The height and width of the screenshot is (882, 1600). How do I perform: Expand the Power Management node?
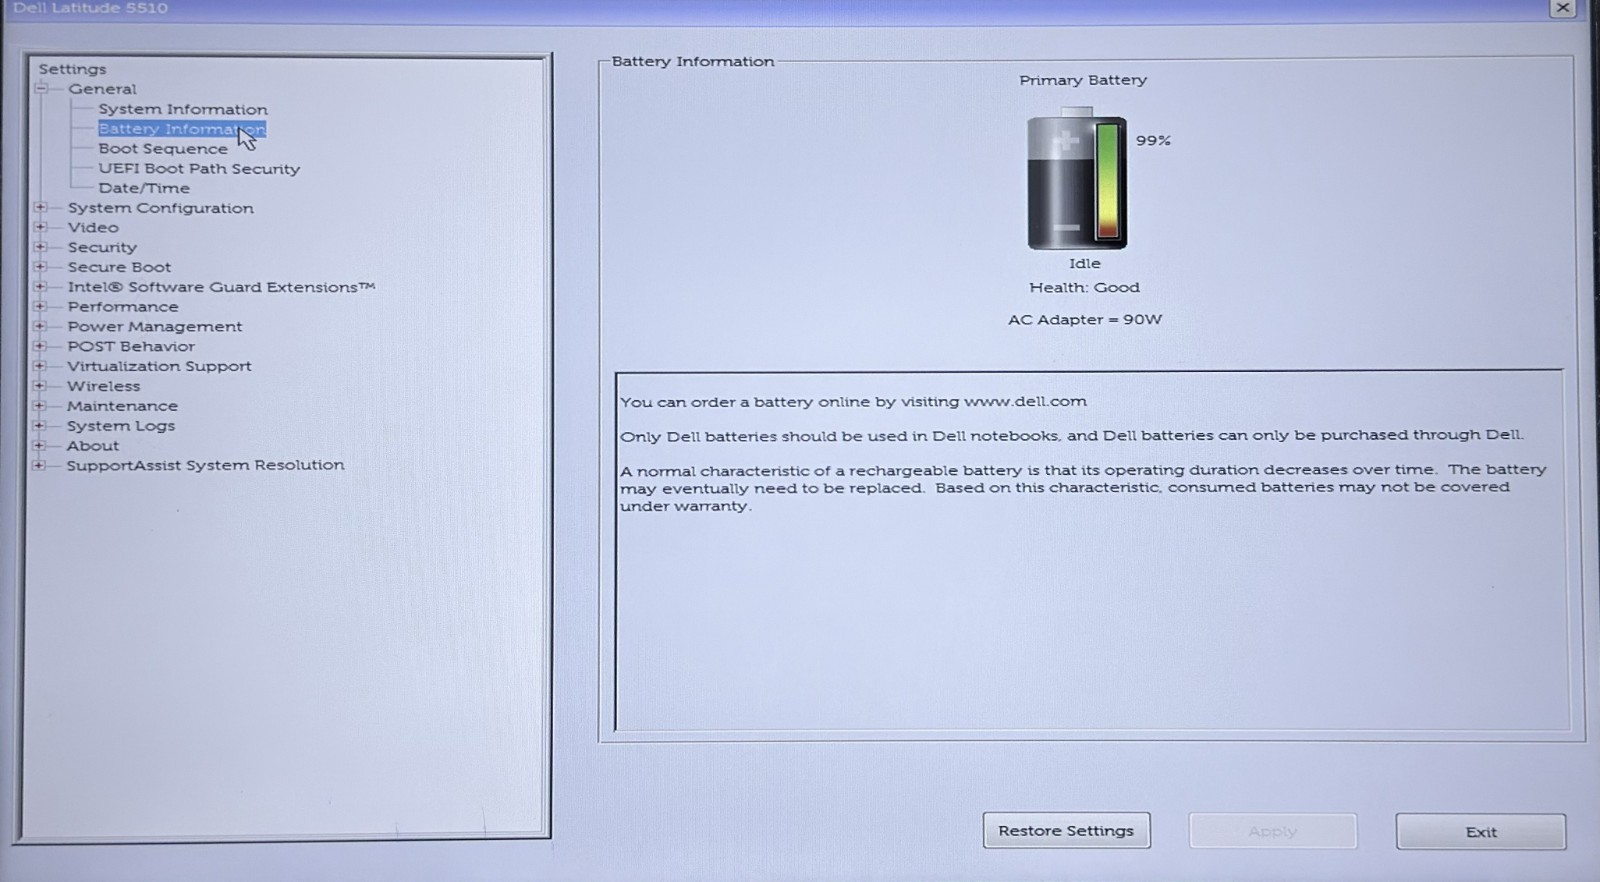click(x=40, y=326)
